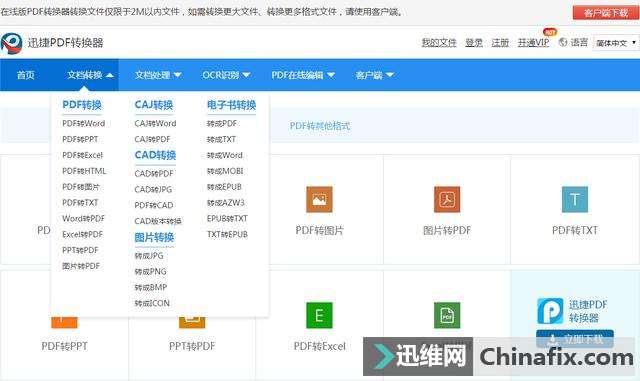Select PDF转HTML menu entry
640x381 pixels.
click(x=84, y=171)
